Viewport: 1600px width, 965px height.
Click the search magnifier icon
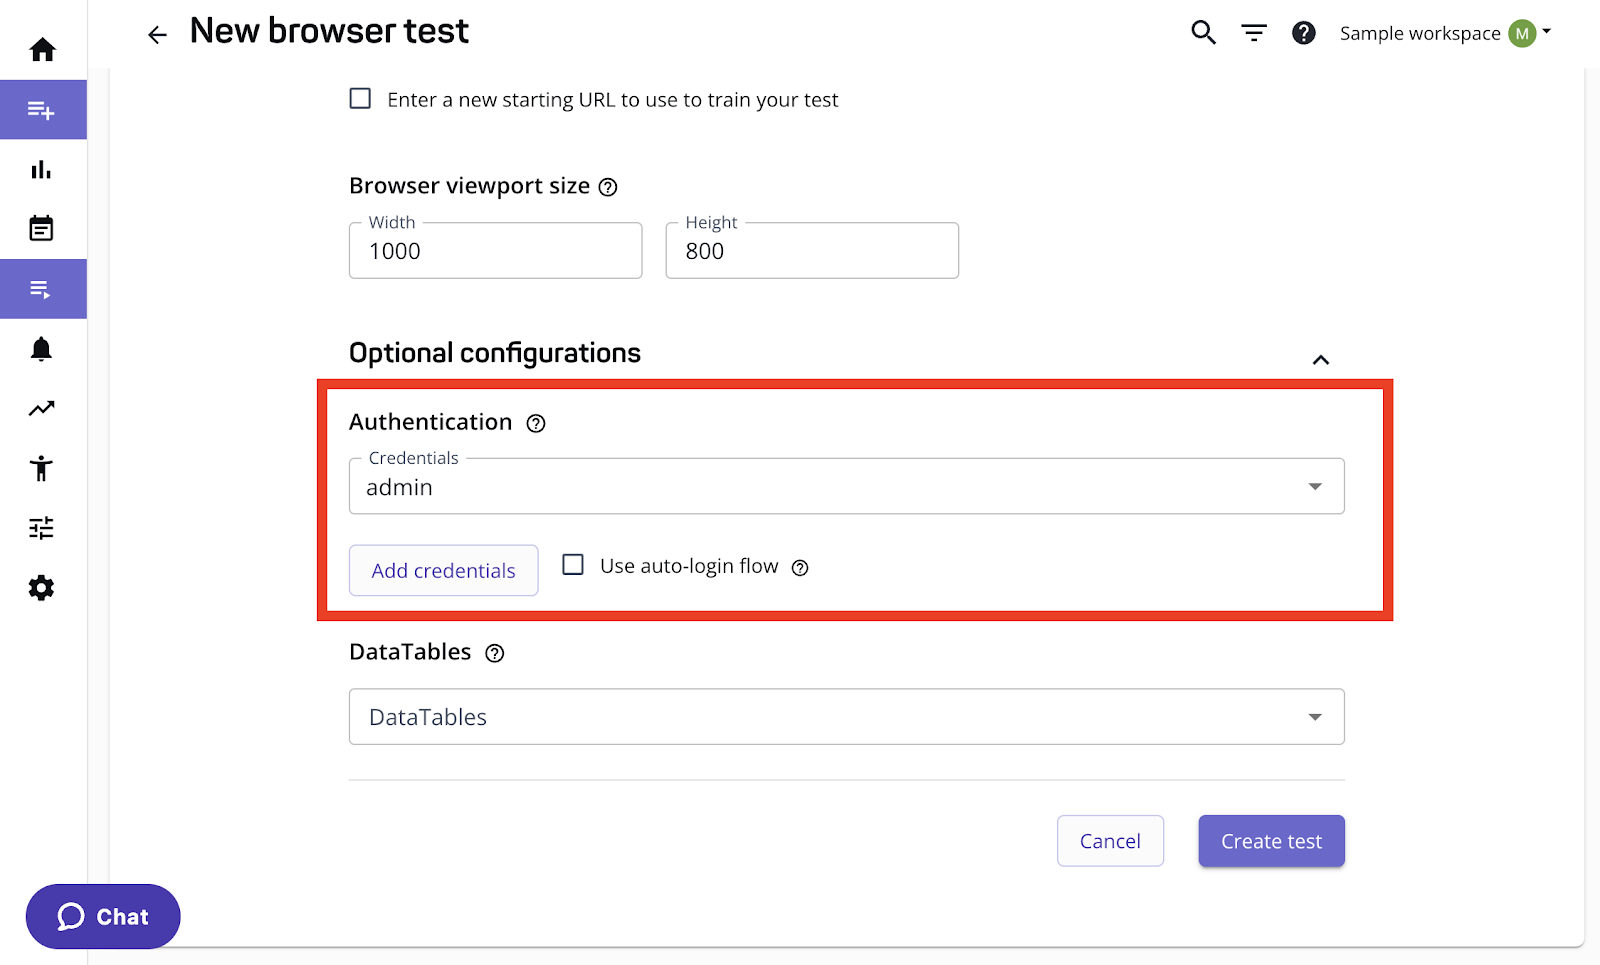point(1203,33)
